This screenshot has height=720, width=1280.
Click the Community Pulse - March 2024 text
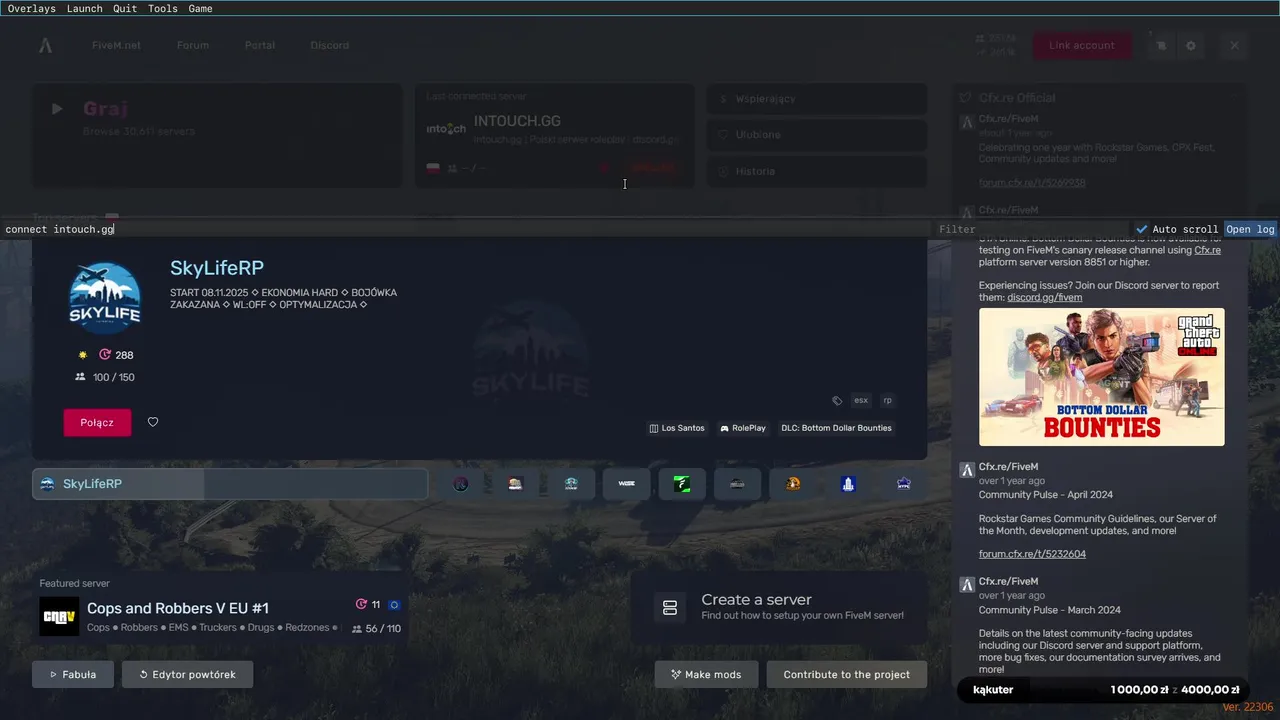[1049, 610]
